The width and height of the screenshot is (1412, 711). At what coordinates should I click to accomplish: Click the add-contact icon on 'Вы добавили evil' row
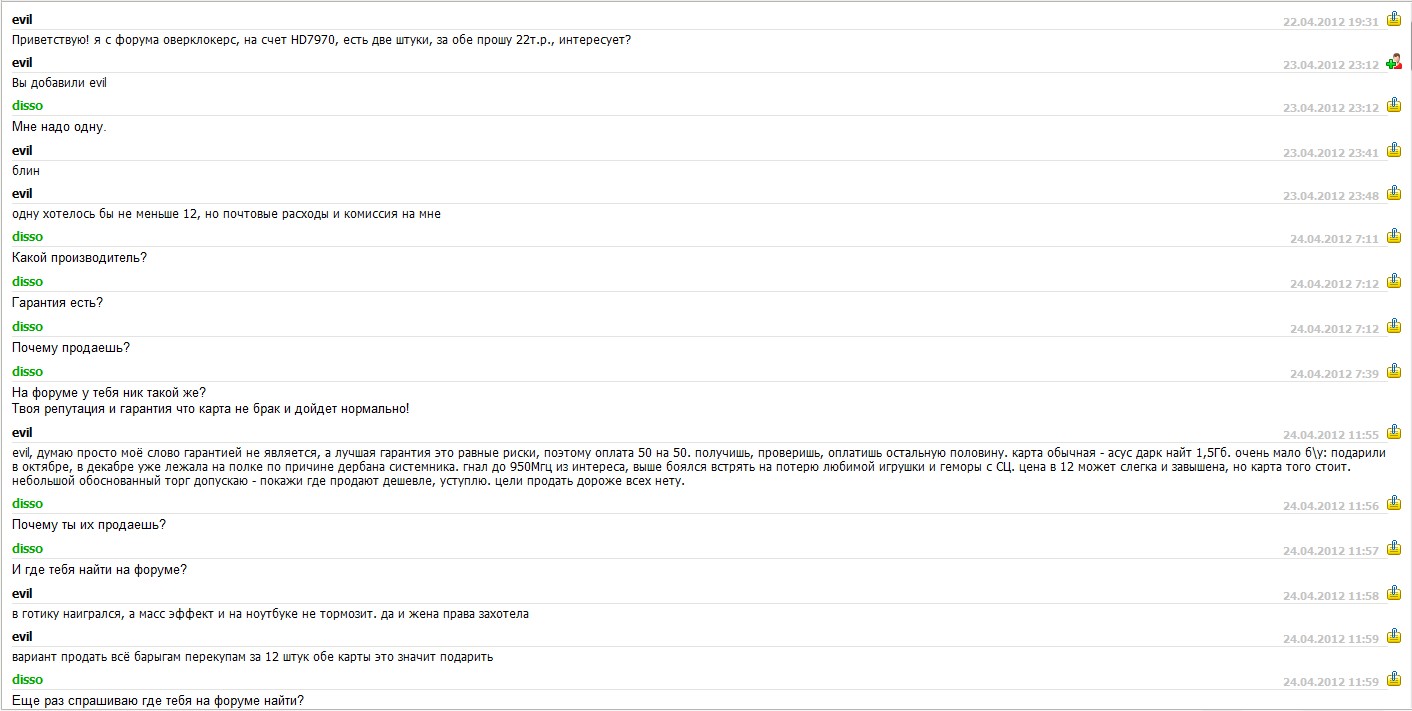1394,62
